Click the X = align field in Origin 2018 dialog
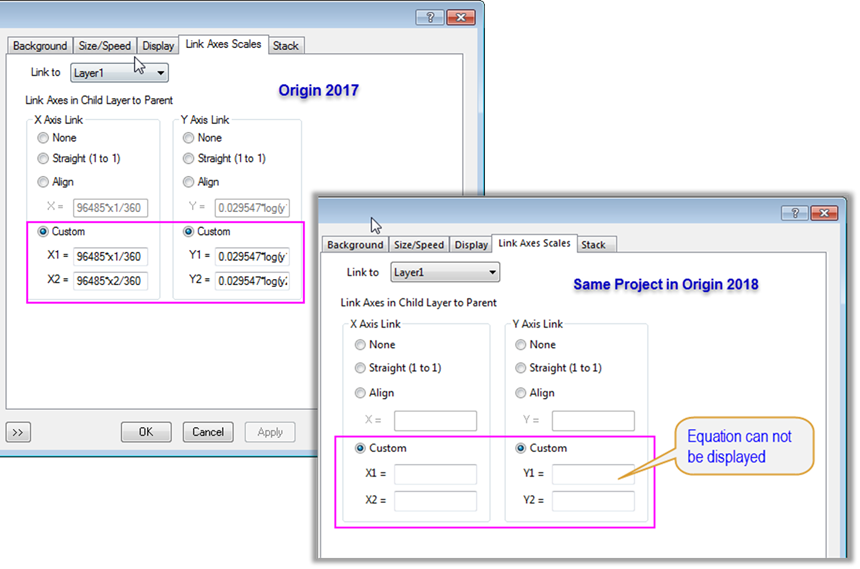860x569 pixels. pyautogui.click(x=435, y=421)
